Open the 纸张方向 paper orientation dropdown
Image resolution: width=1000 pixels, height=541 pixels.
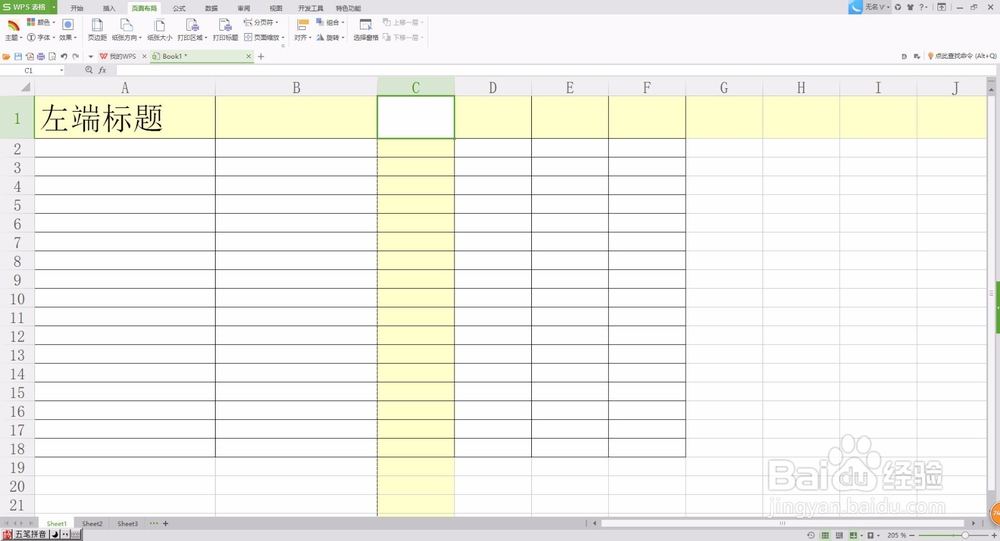(126, 30)
